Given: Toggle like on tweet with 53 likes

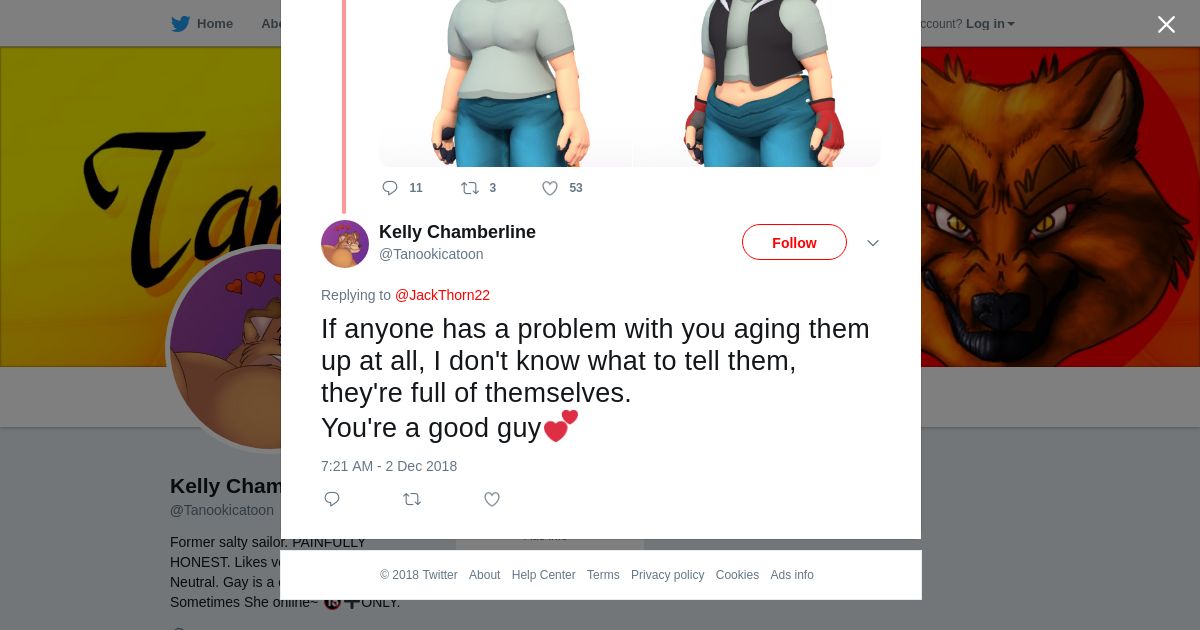Looking at the screenshot, I should (x=550, y=188).
